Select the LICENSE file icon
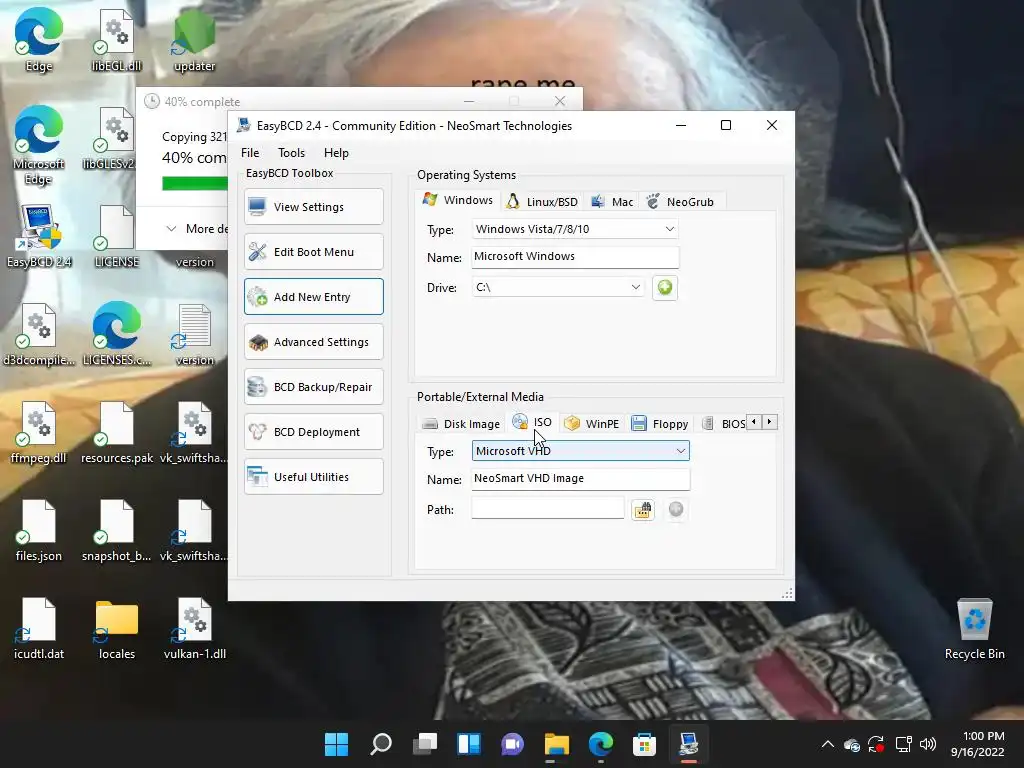The height and width of the screenshot is (768, 1024). (x=117, y=236)
